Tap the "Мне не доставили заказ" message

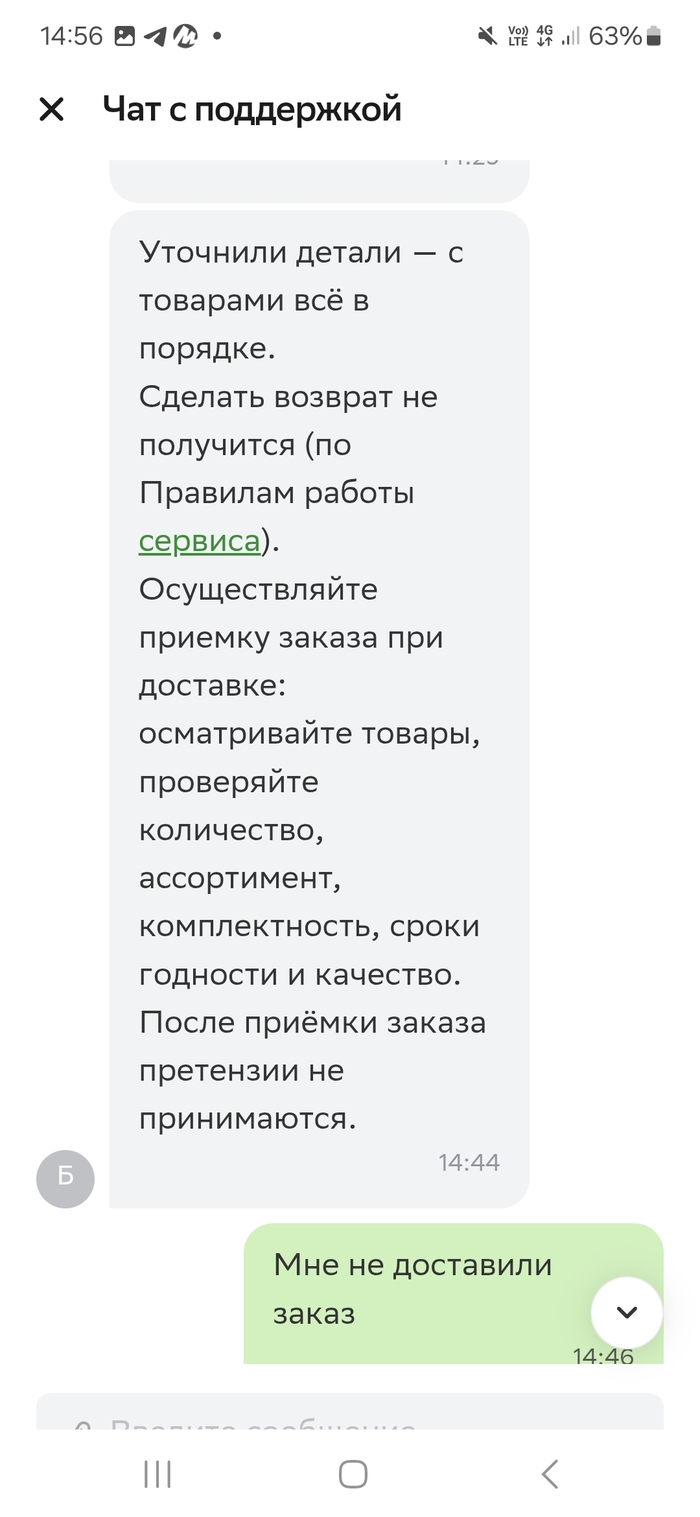pos(412,1288)
